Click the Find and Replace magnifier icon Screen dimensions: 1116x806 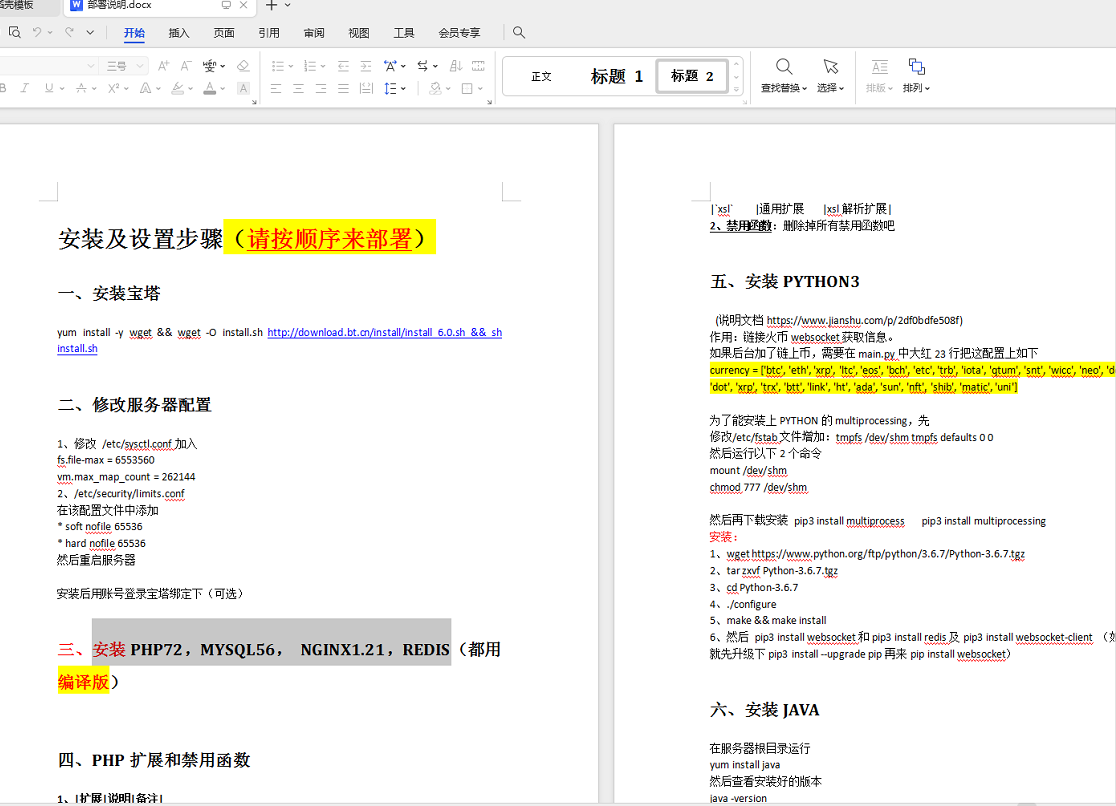point(784,67)
